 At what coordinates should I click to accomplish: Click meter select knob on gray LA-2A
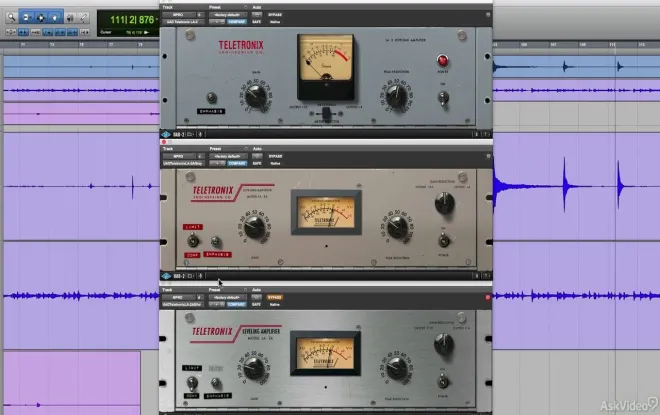coord(444,203)
